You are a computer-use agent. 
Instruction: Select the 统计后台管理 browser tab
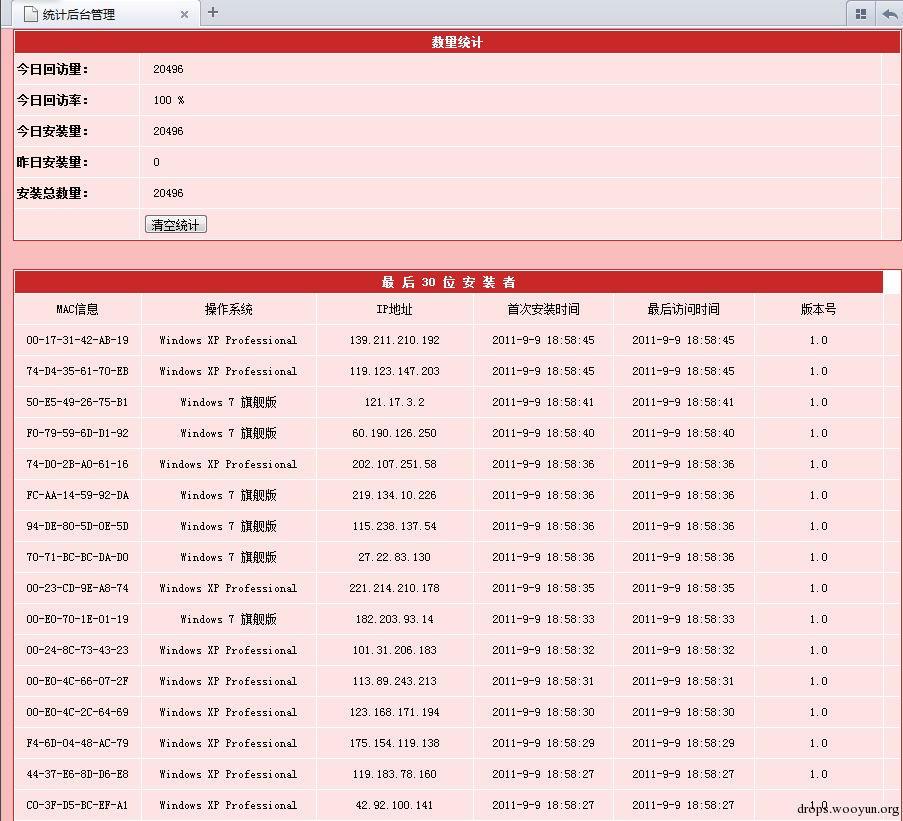click(x=106, y=14)
